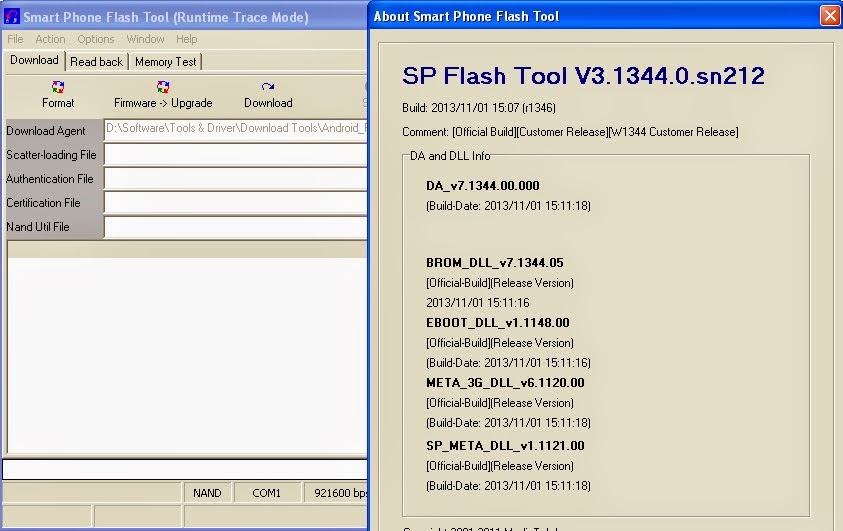Click the progress bar above the status bar

pos(185,469)
